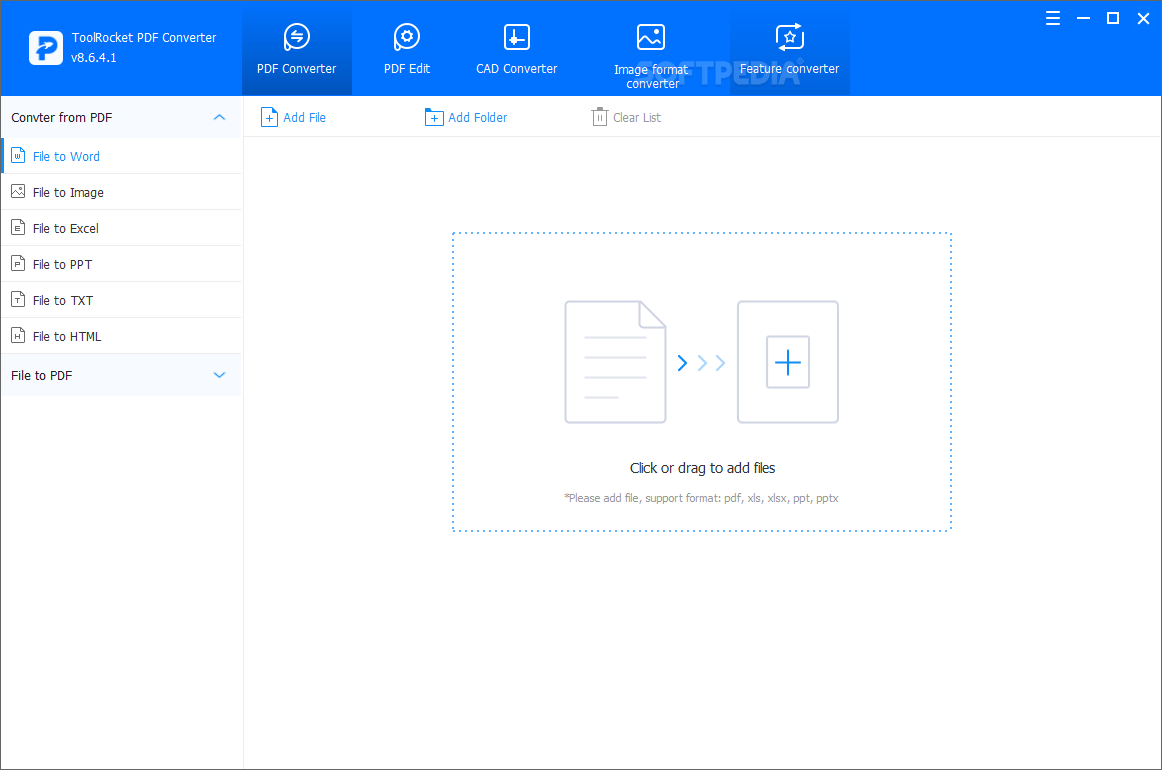1162x770 pixels.
Task: Click the triple arrow conversion icon
Action: pyautogui.click(x=701, y=363)
